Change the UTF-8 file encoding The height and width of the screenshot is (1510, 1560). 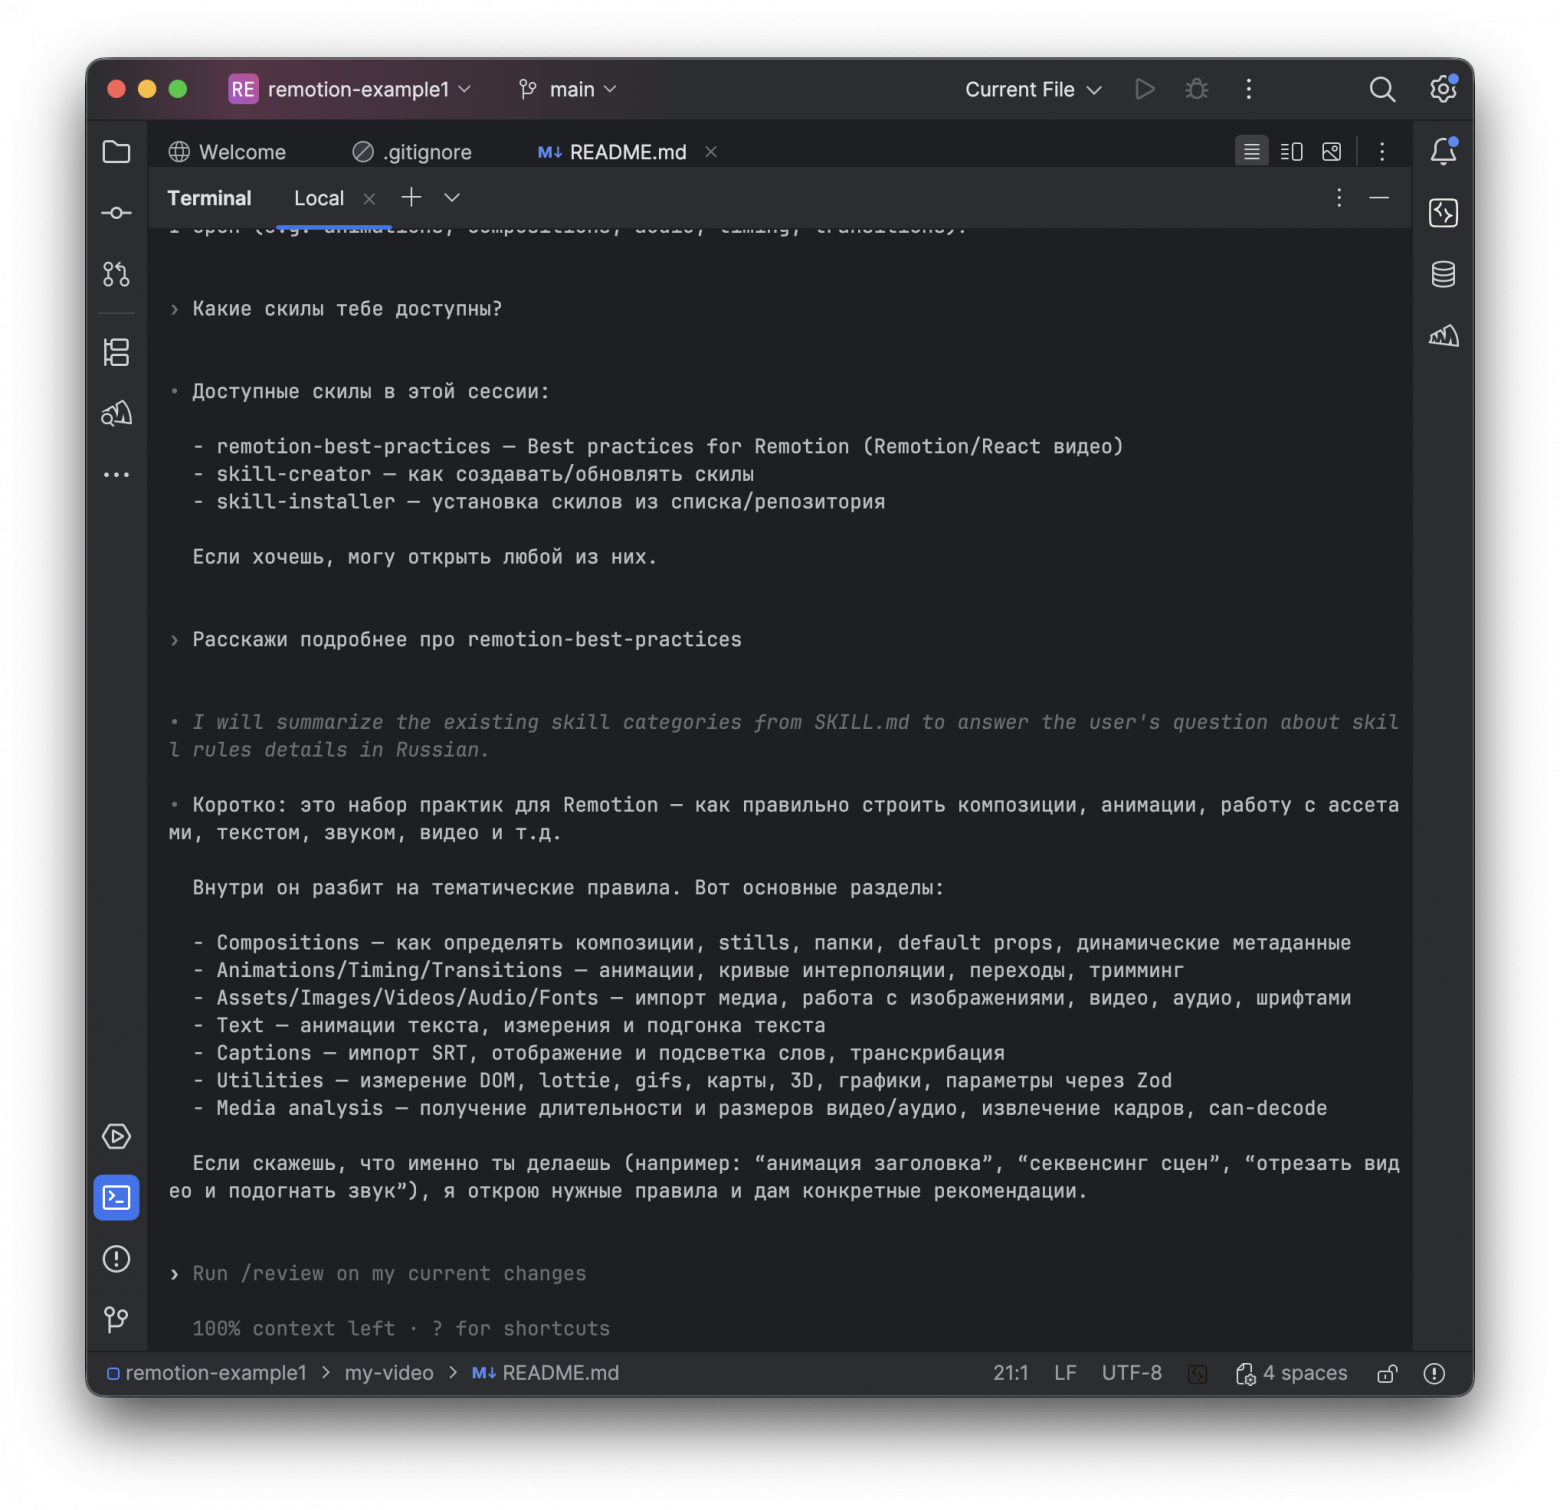[1131, 1373]
